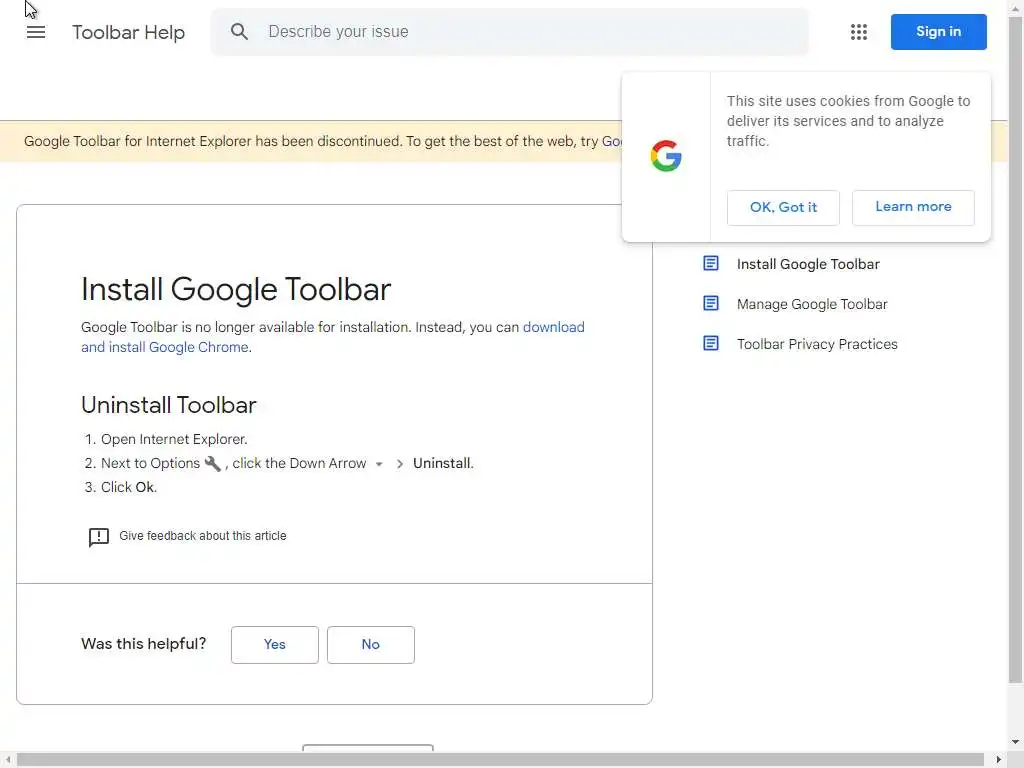Click the Google G logo
Screen dimensions: 1024x768
[x=666, y=156]
